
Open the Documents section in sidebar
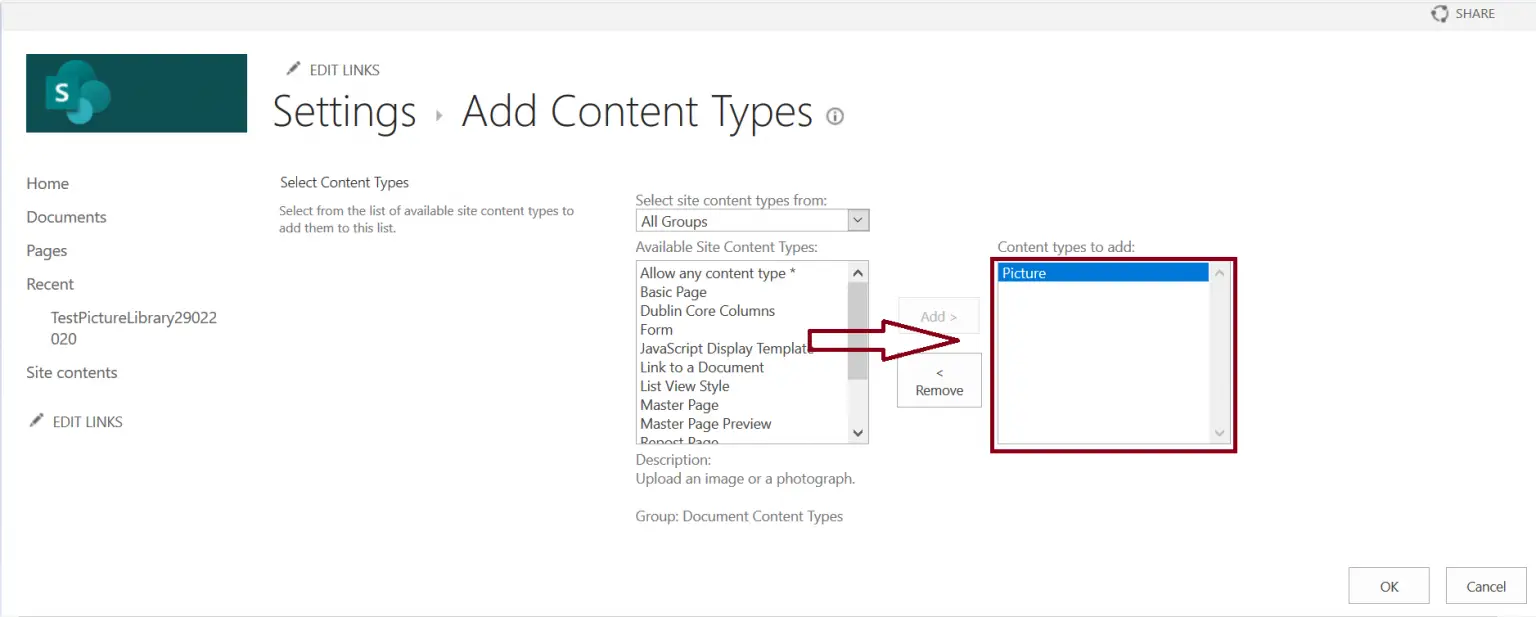click(x=66, y=216)
